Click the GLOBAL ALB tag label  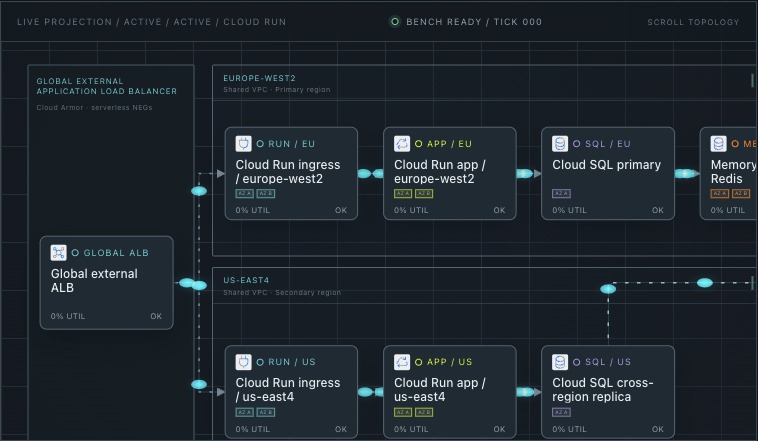click(116, 252)
